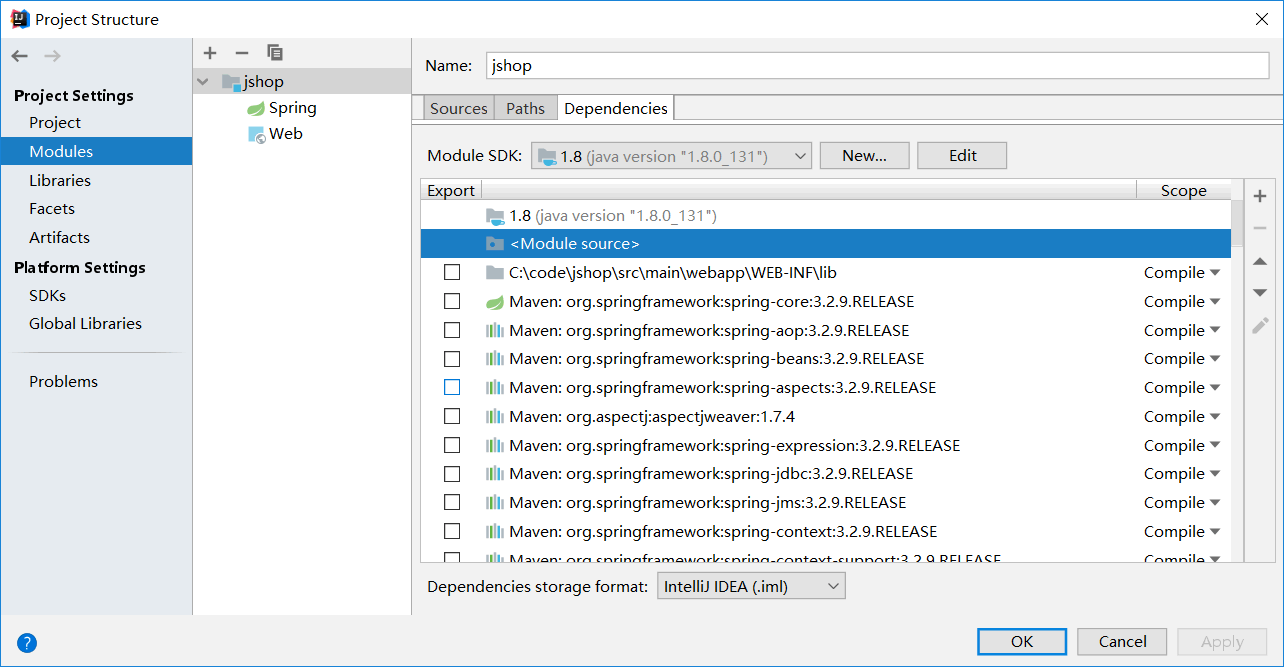Move dependency up with the up arrow icon
This screenshot has height=667, width=1284.
pos(1260,261)
